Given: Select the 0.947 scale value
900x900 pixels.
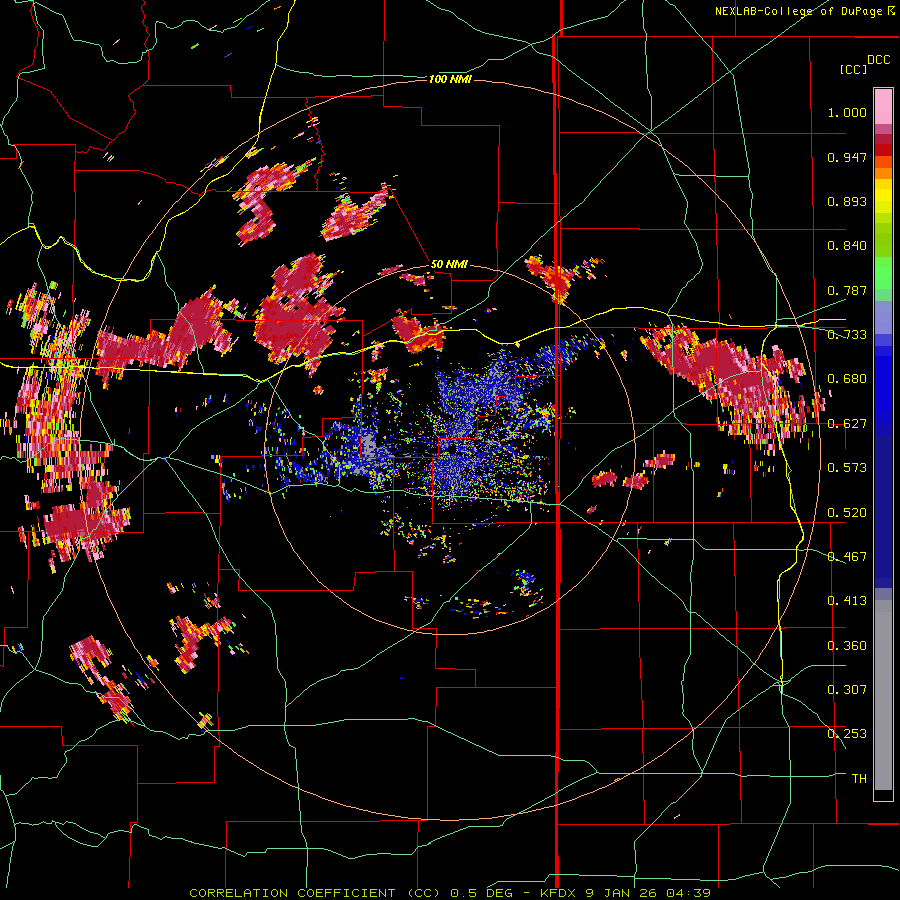Looking at the screenshot, I should (x=847, y=157).
